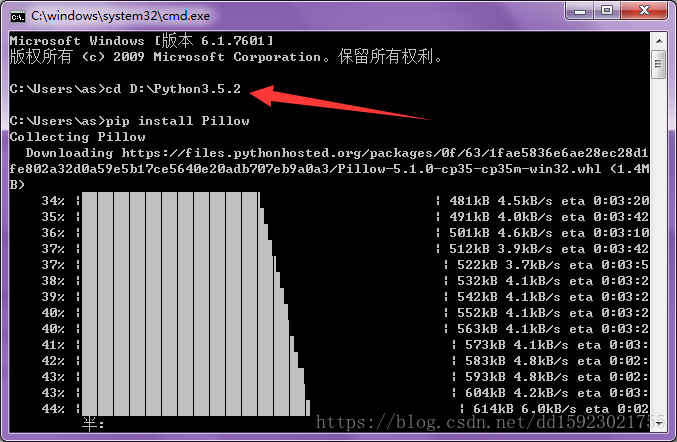Minimize the cmd.exe window

pos(580,10)
